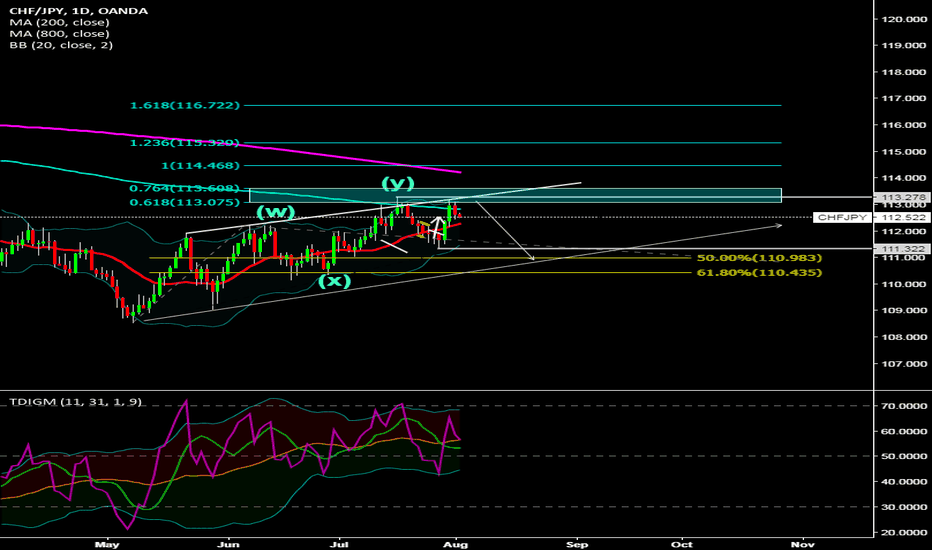Click the TDIGM (11, 31, 1, 9) indicator label
Image resolution: width=932 pixels, height=550 pixels.
[x=75, y=402]
